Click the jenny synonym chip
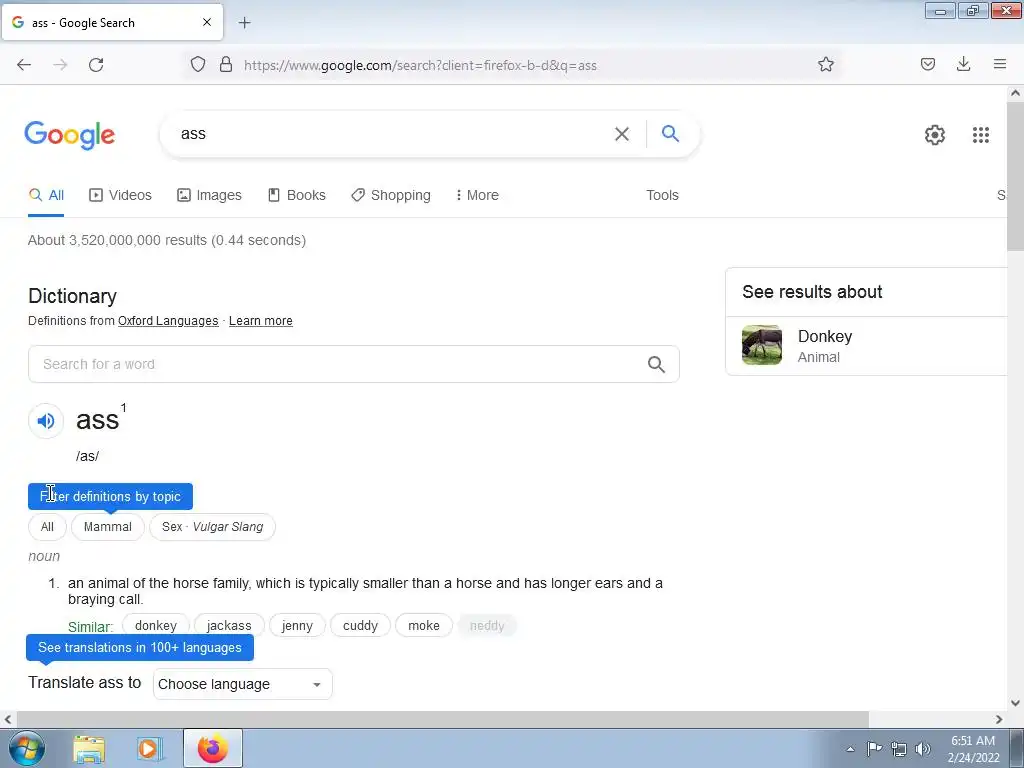The image size is (1024, 768). (297, 626)
